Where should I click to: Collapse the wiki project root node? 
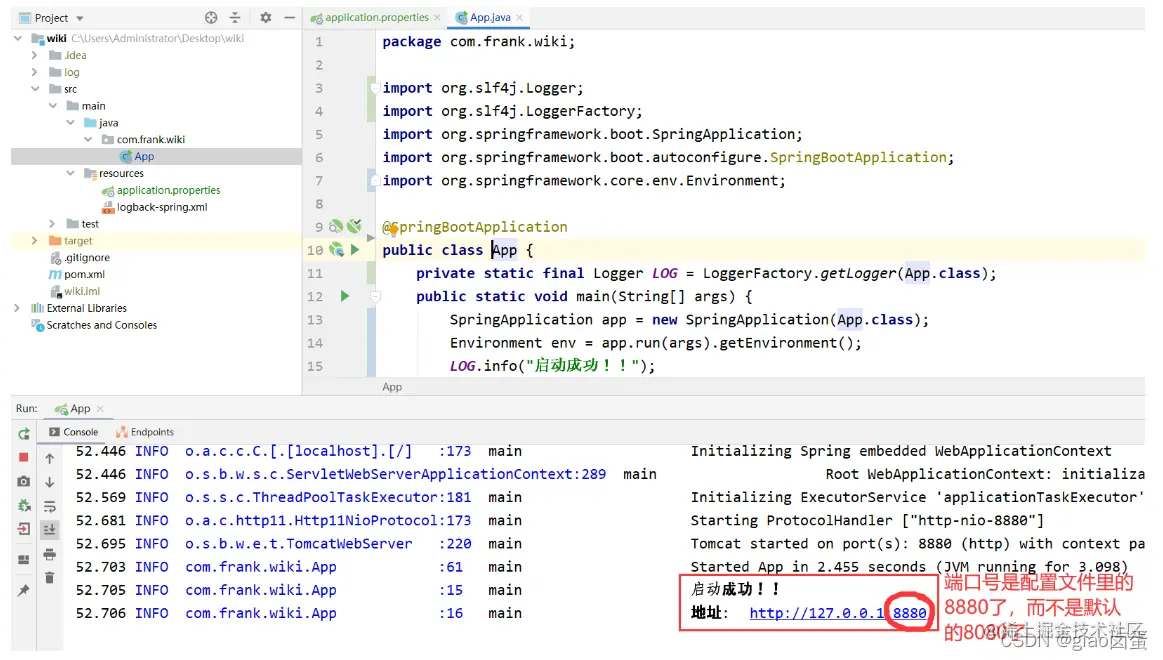(x=18, y=38)
